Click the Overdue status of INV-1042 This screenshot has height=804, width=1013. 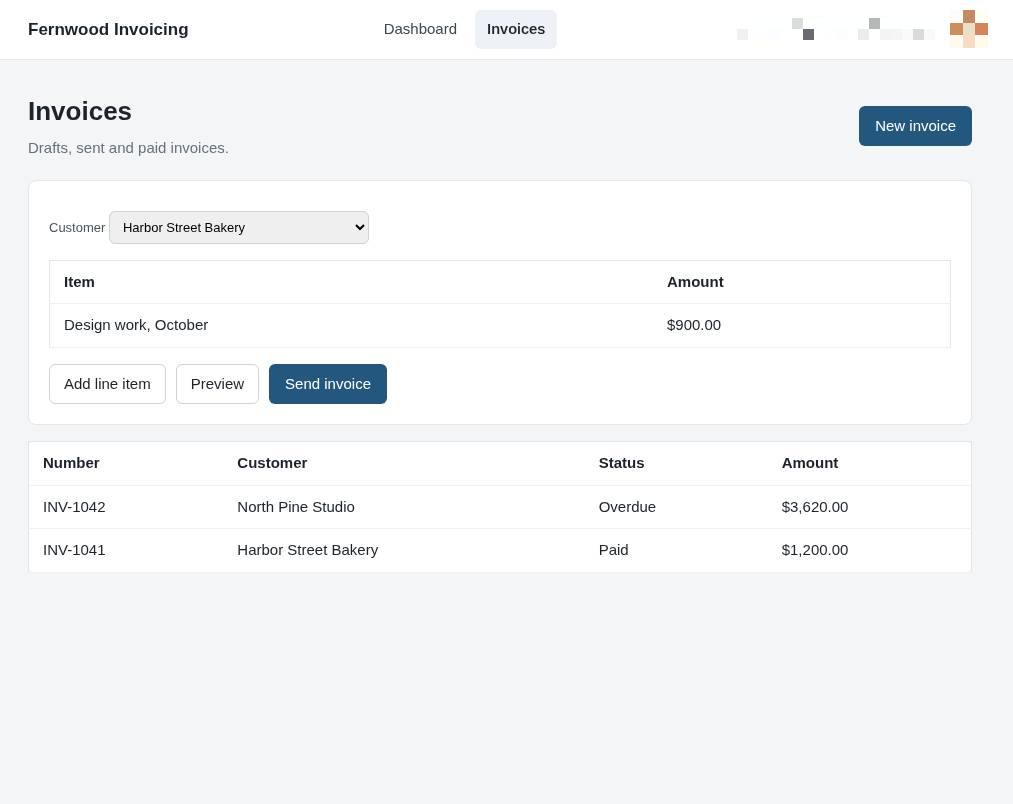(x=627, y=507)
